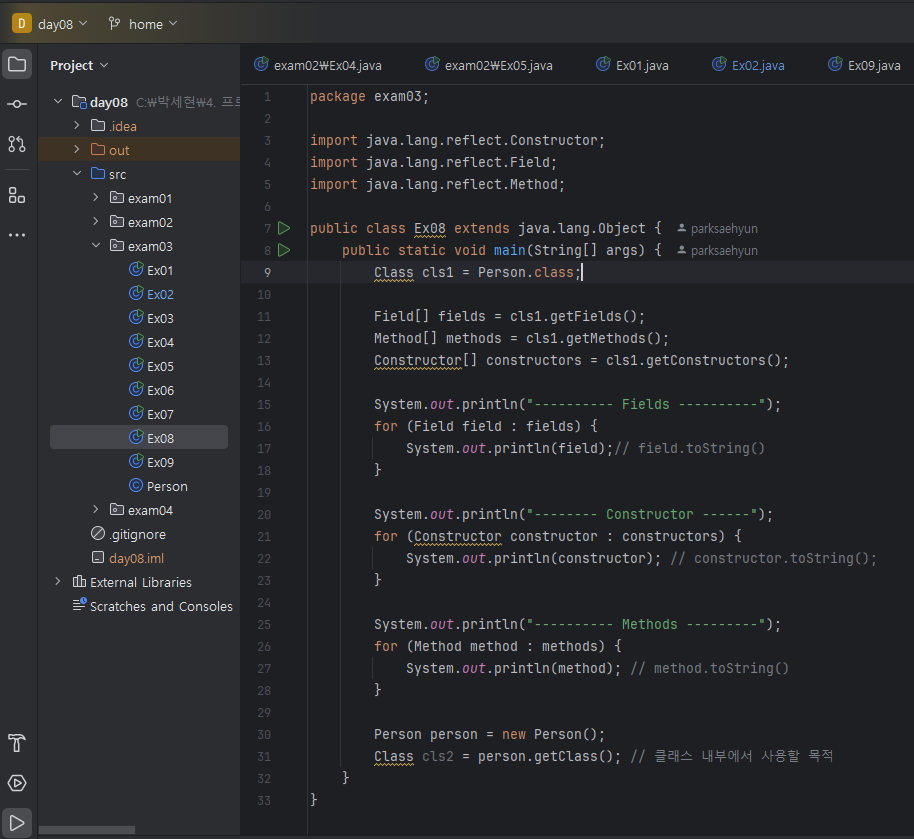Viewport: 914px width, 839px height.
Task: Open the Structure tool window icon
Action: tap(17, 194)
